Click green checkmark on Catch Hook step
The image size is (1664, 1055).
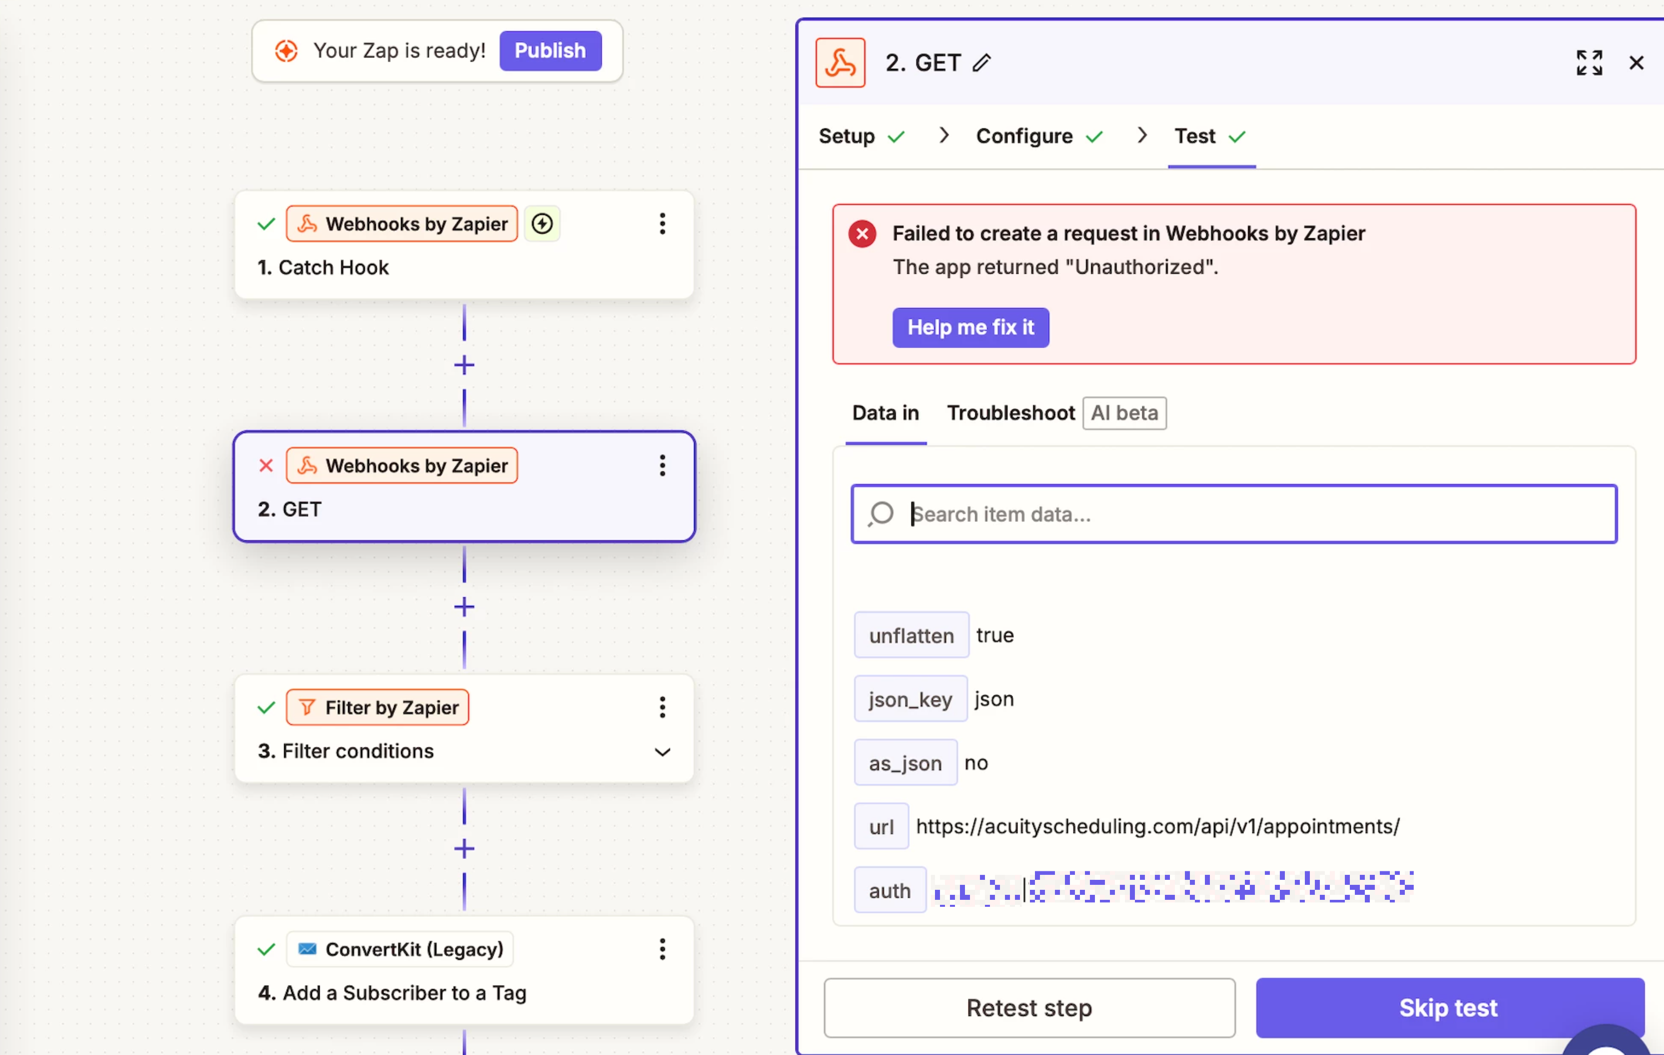pyautogui.click(x=266, y=224)
